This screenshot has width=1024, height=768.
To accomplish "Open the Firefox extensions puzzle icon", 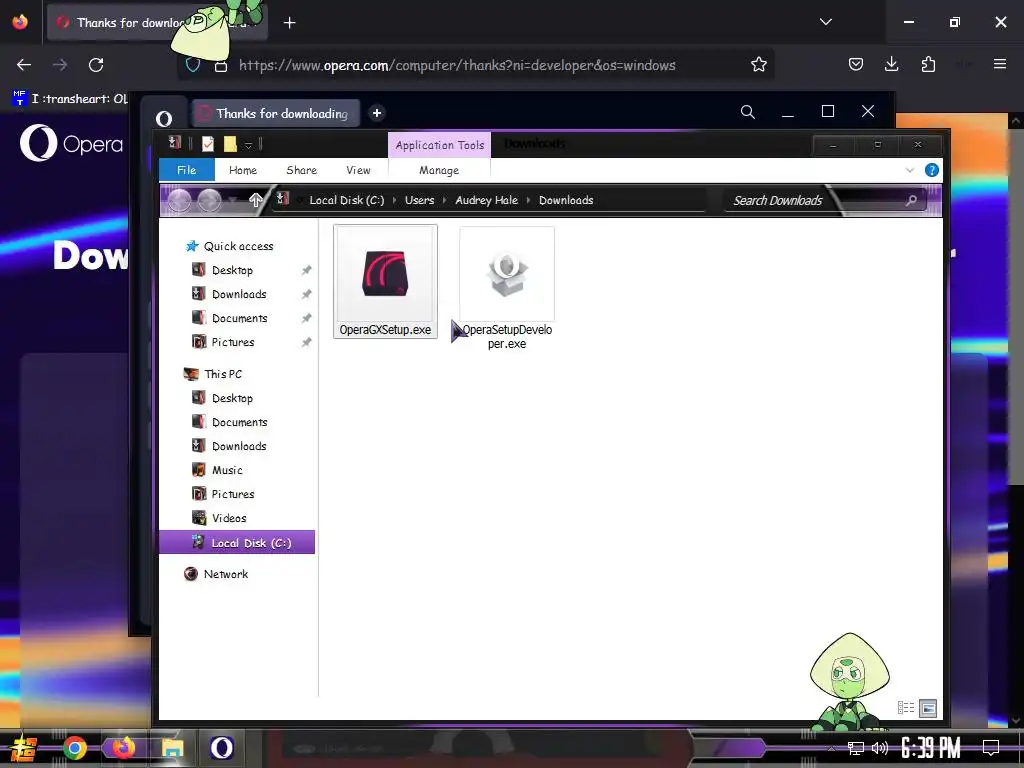I will coord(928,64).
